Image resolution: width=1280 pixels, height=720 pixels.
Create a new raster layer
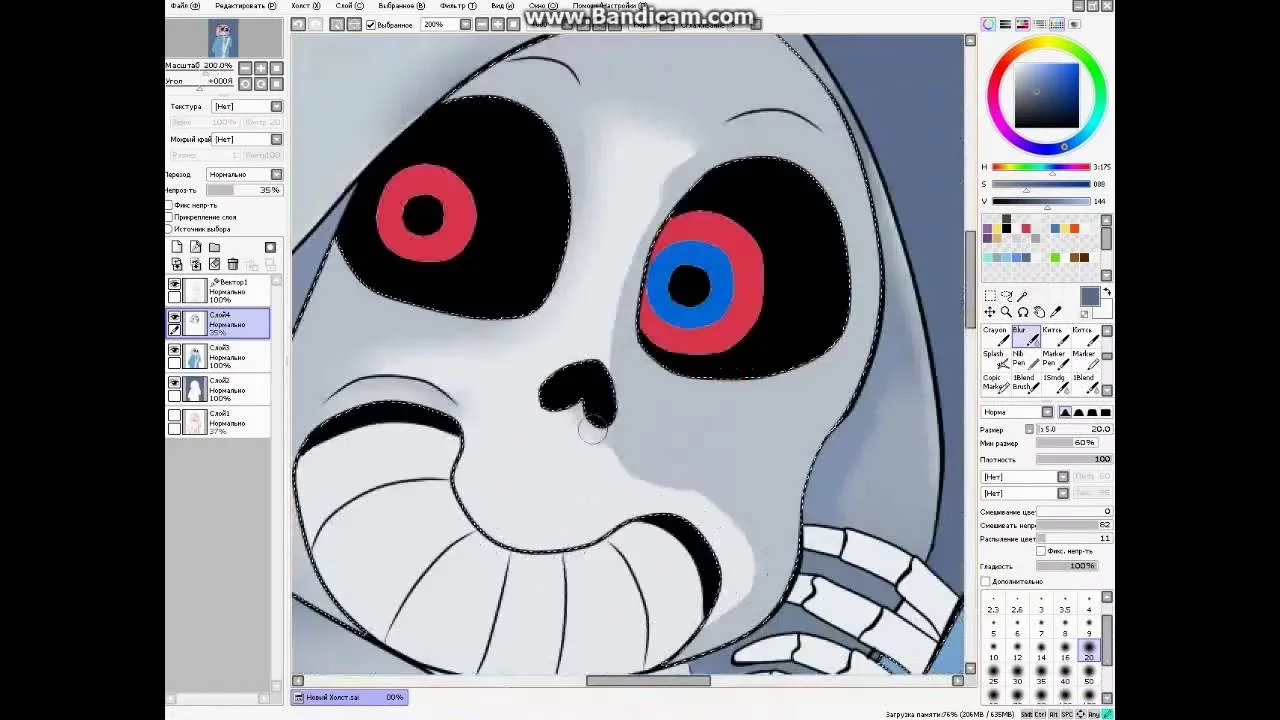click(x=177, y=247)
